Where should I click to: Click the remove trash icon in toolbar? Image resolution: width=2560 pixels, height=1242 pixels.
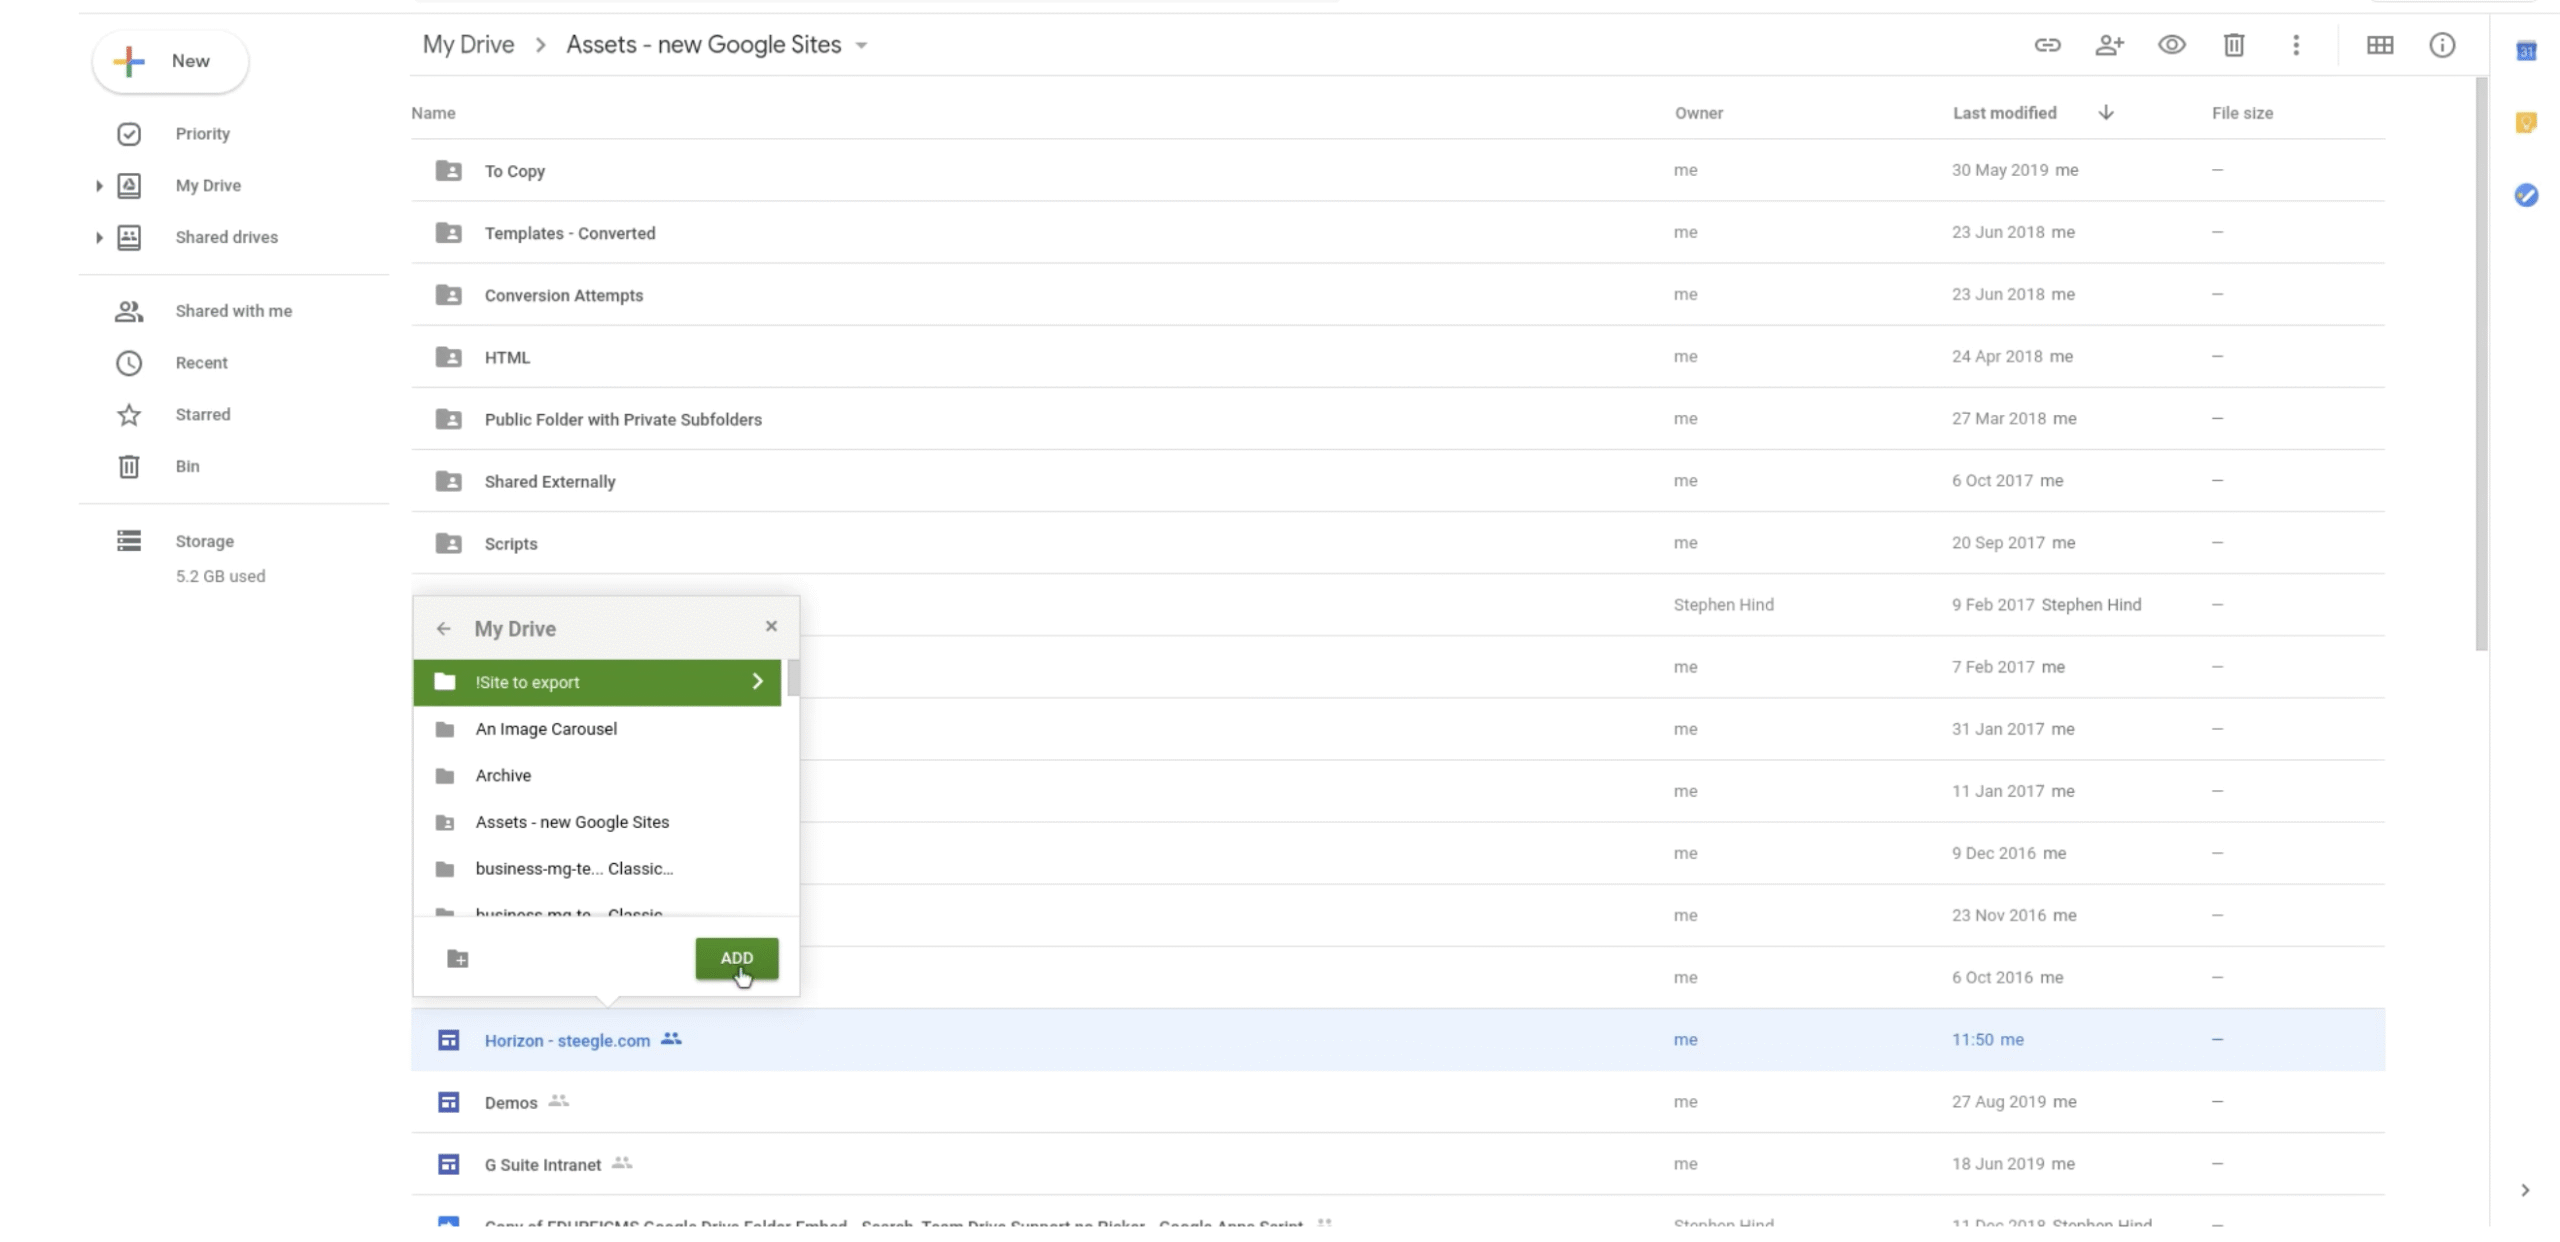(2233, 45)
